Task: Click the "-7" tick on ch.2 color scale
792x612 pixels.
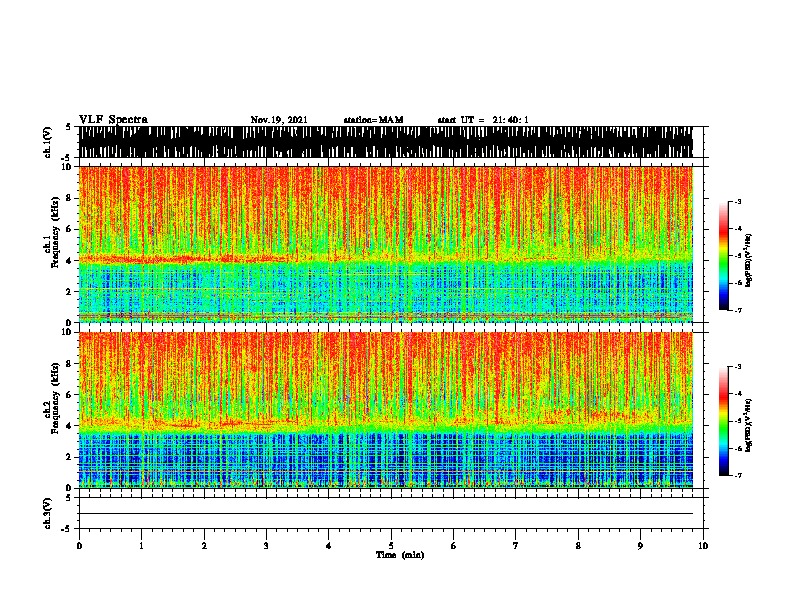Action: coord(737,475)
